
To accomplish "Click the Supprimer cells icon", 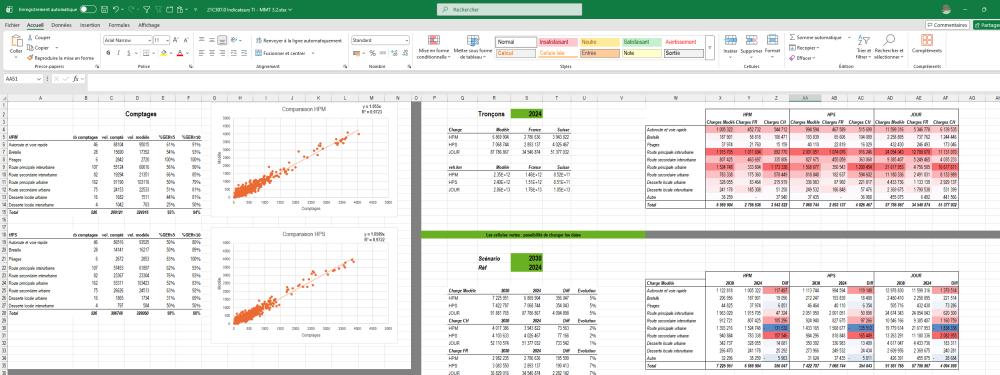I will [751, 41].
